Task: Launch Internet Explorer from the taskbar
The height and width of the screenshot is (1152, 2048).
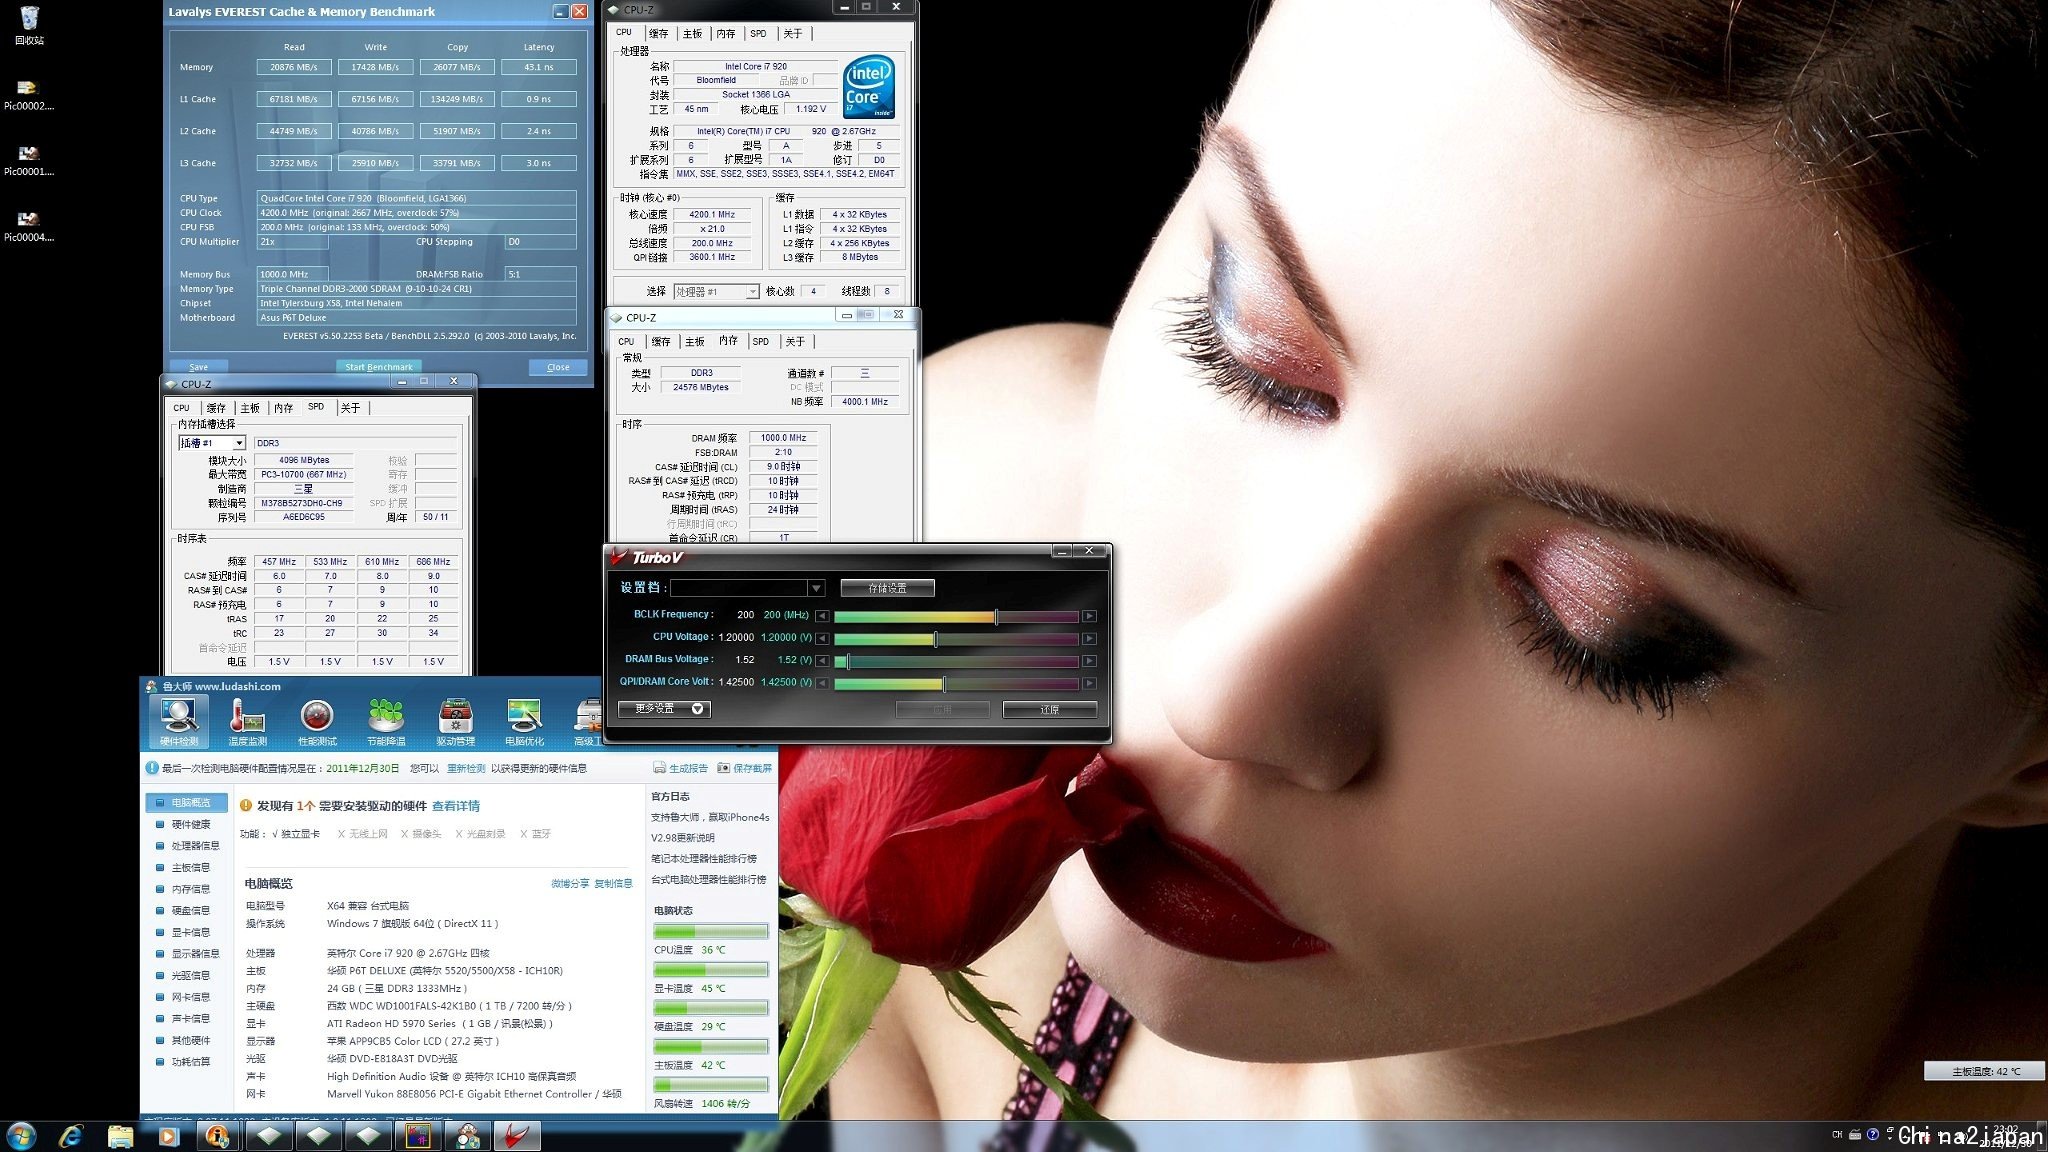Action: (x=71, y=1136)
